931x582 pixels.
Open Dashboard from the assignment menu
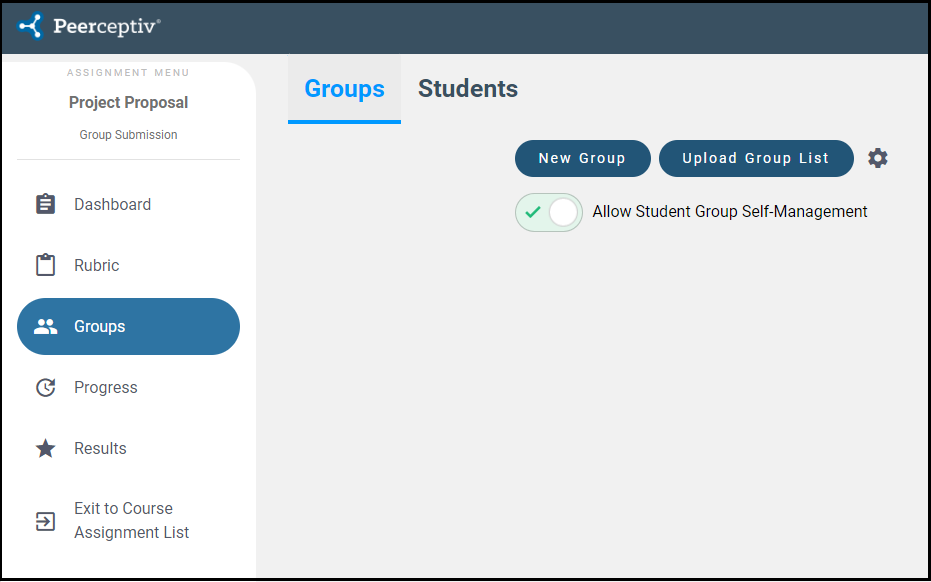pos(112,204)
